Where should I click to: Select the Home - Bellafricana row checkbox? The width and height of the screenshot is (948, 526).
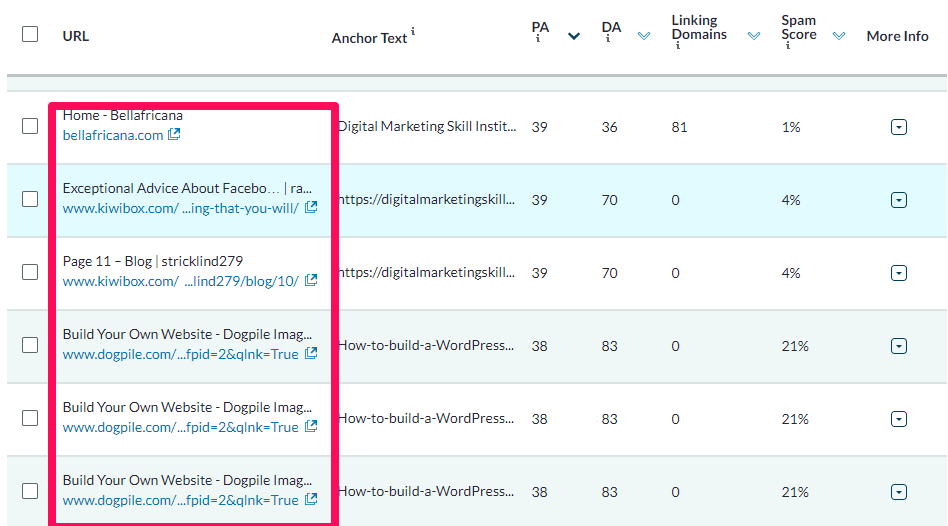pos(30,126)
